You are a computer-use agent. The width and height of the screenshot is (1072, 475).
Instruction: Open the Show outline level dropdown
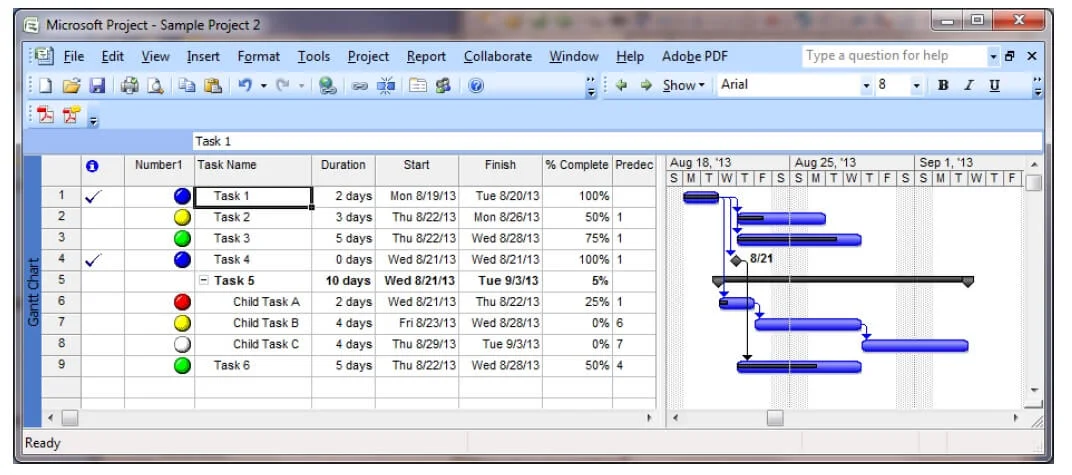click(x=684, y=85)
